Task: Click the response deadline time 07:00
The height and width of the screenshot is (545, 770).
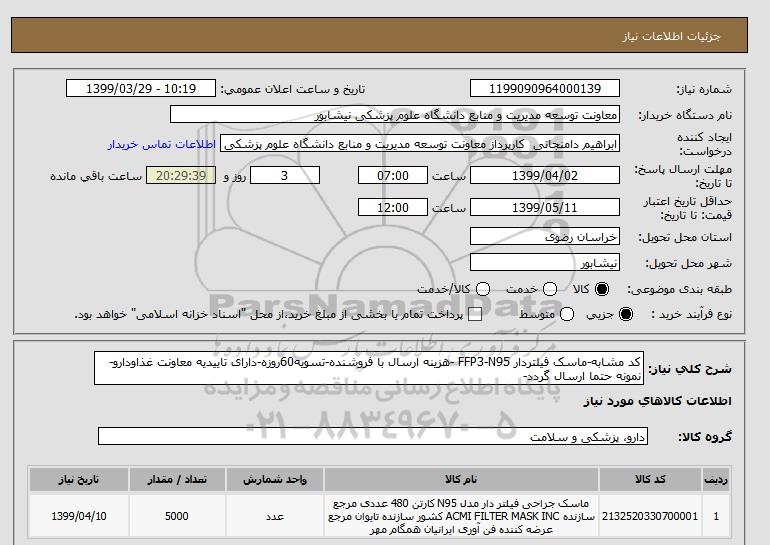Action: [x=393, y=175]
